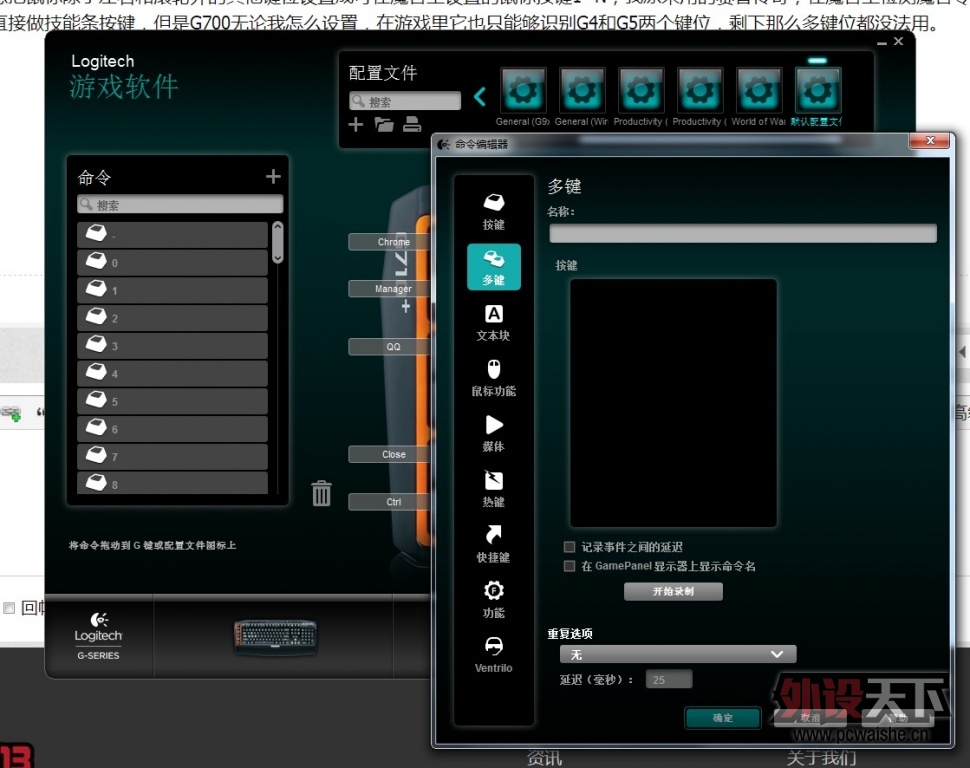Select the 按键 keystroke command type
This screenshot has height=768, width=970.
(x=493, y=212)
